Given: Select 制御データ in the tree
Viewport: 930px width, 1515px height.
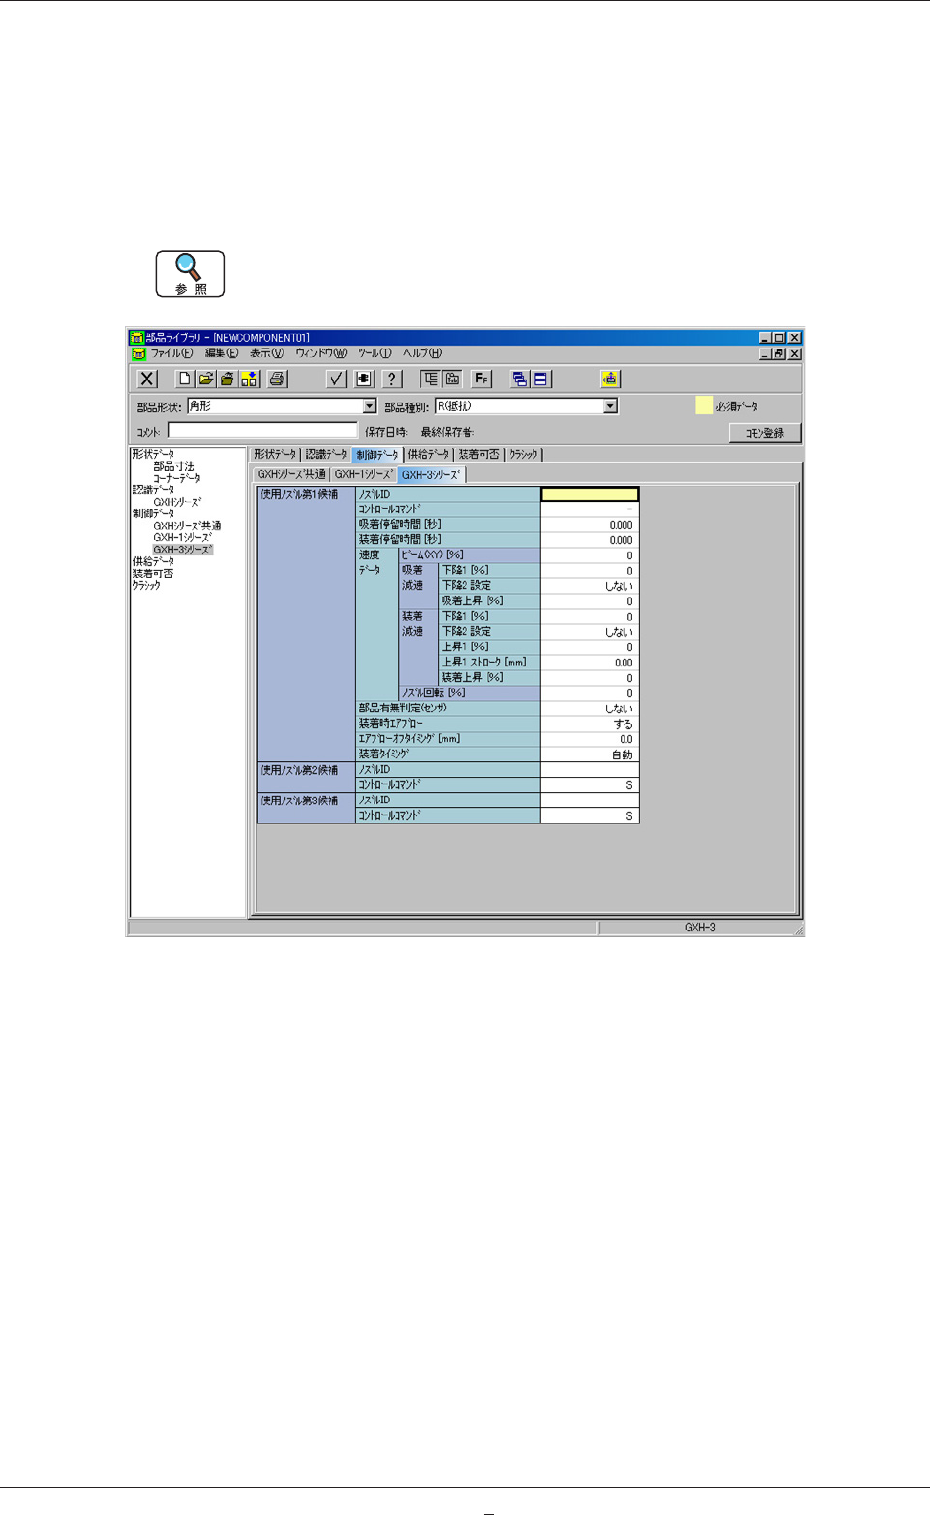Looking at the screenshot, I should (x=153, y=513).
